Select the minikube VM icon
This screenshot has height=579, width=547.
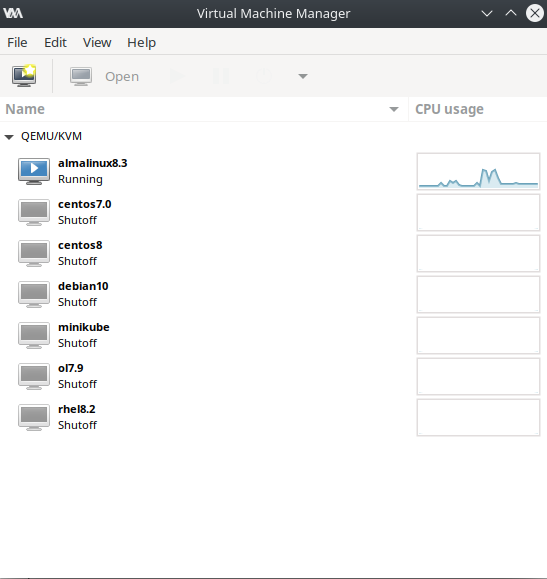pos(34,335)
